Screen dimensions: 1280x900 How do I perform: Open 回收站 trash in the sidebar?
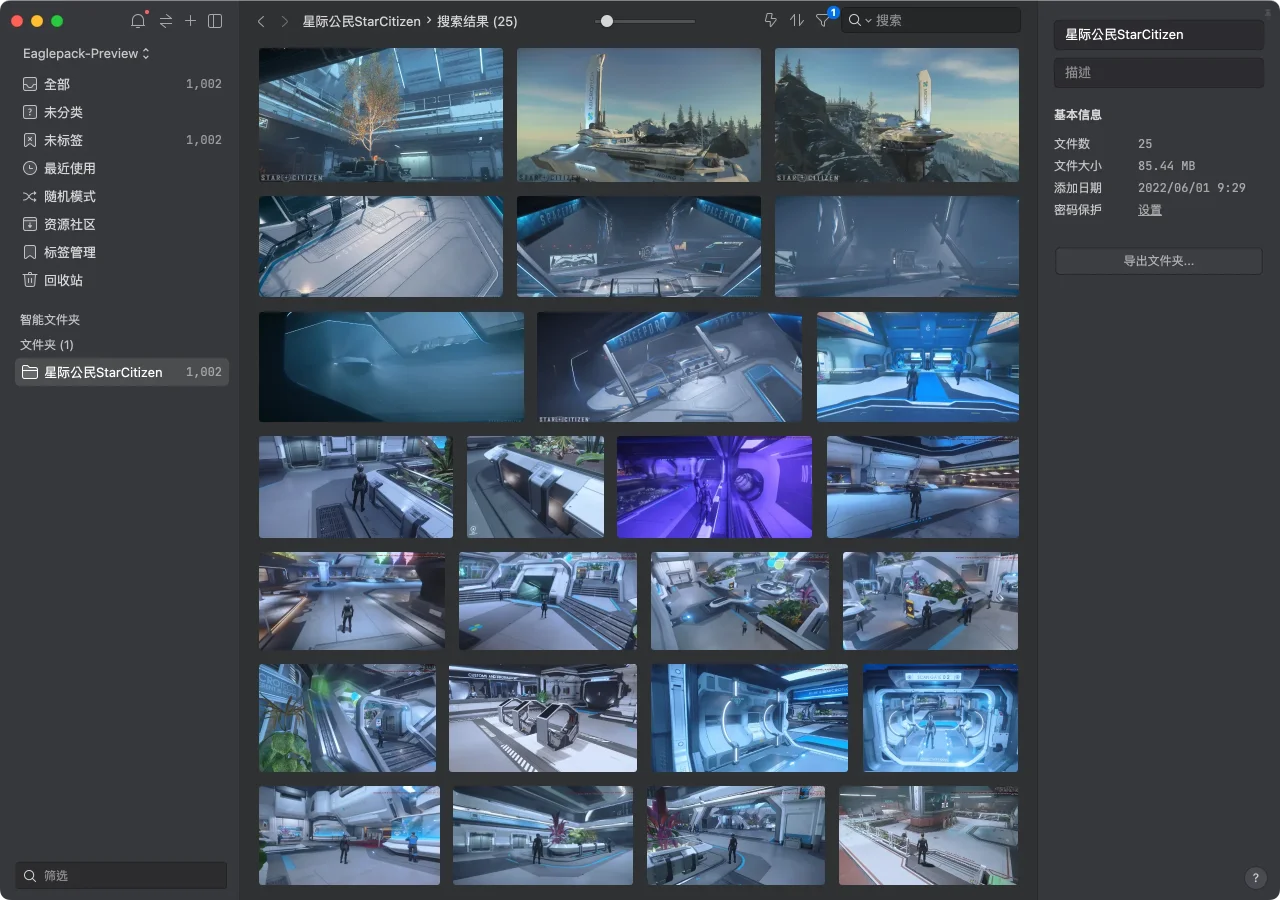click(x=122, y=280)
